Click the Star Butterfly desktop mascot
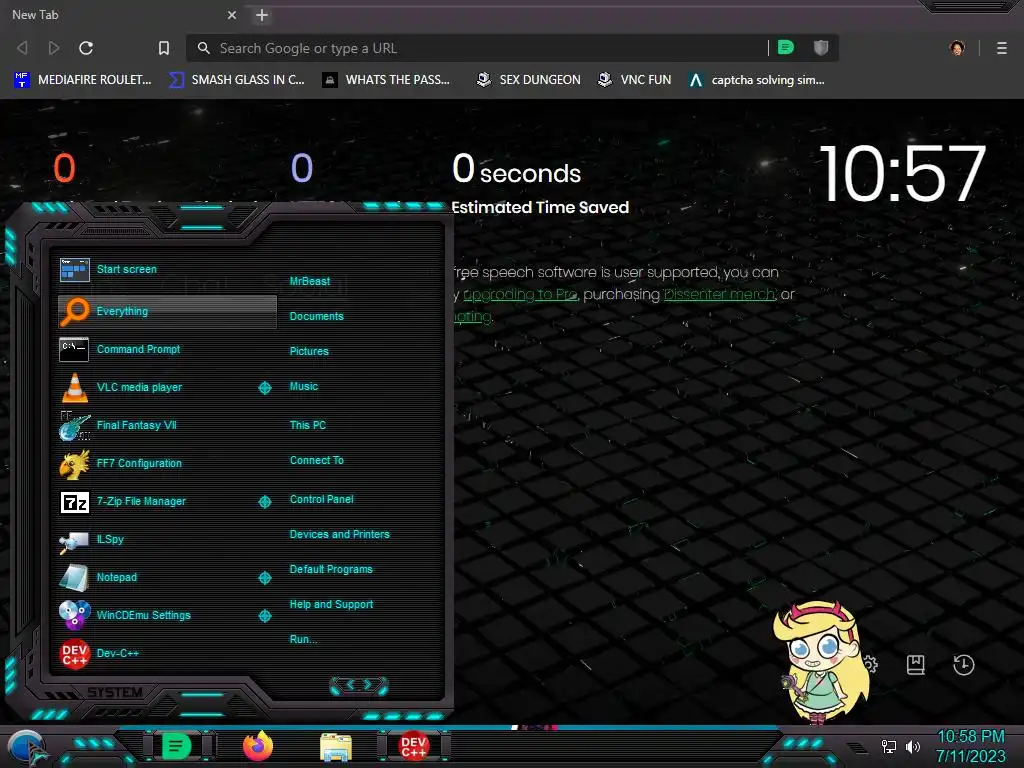The height and width of the screenshot is (768, 1024). click(x=822, y=662)
